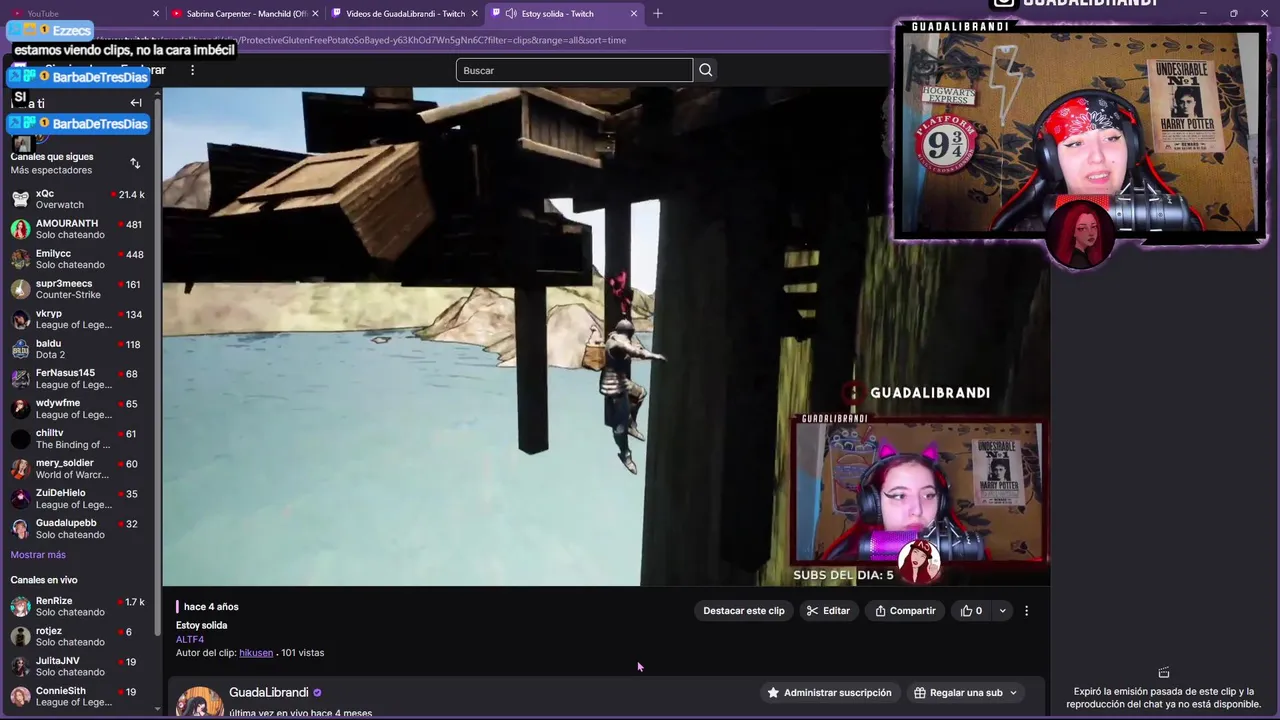Switch to Sabrina Carpenter Manchild tab
Viewport: 1280px width, 720px height.
(x=245, y=14)
